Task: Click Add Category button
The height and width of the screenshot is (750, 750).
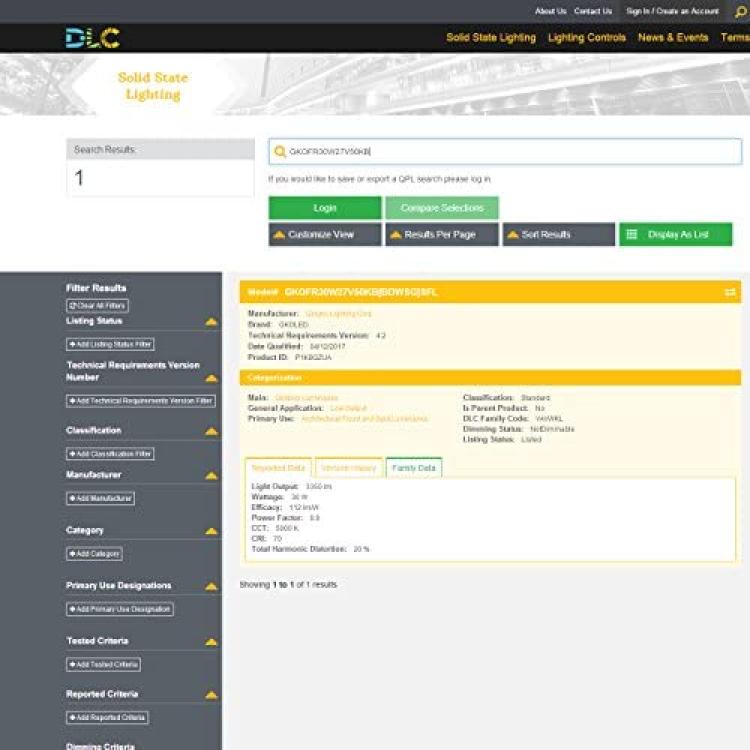Action: tap(95, 554)
